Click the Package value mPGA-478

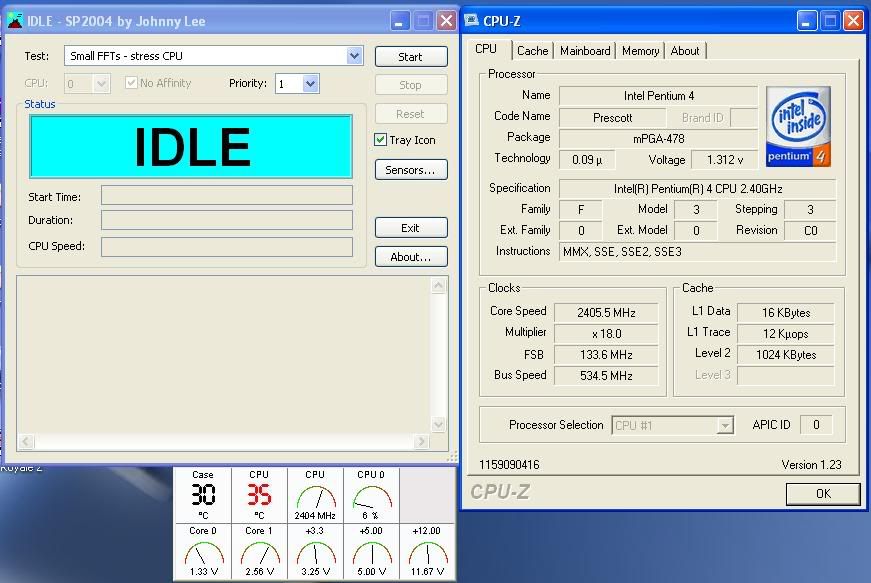point(658,139)
